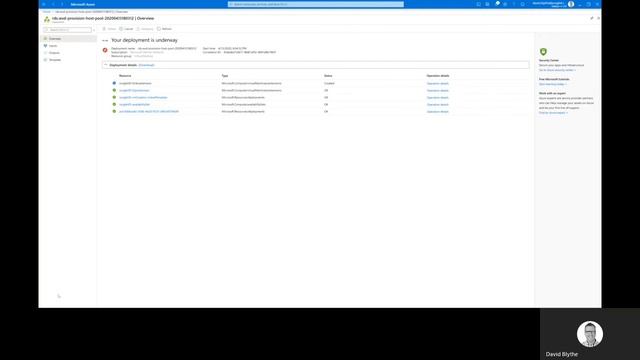Click the red deployment status icon
The image size is (640, 360).
(105, 50)
